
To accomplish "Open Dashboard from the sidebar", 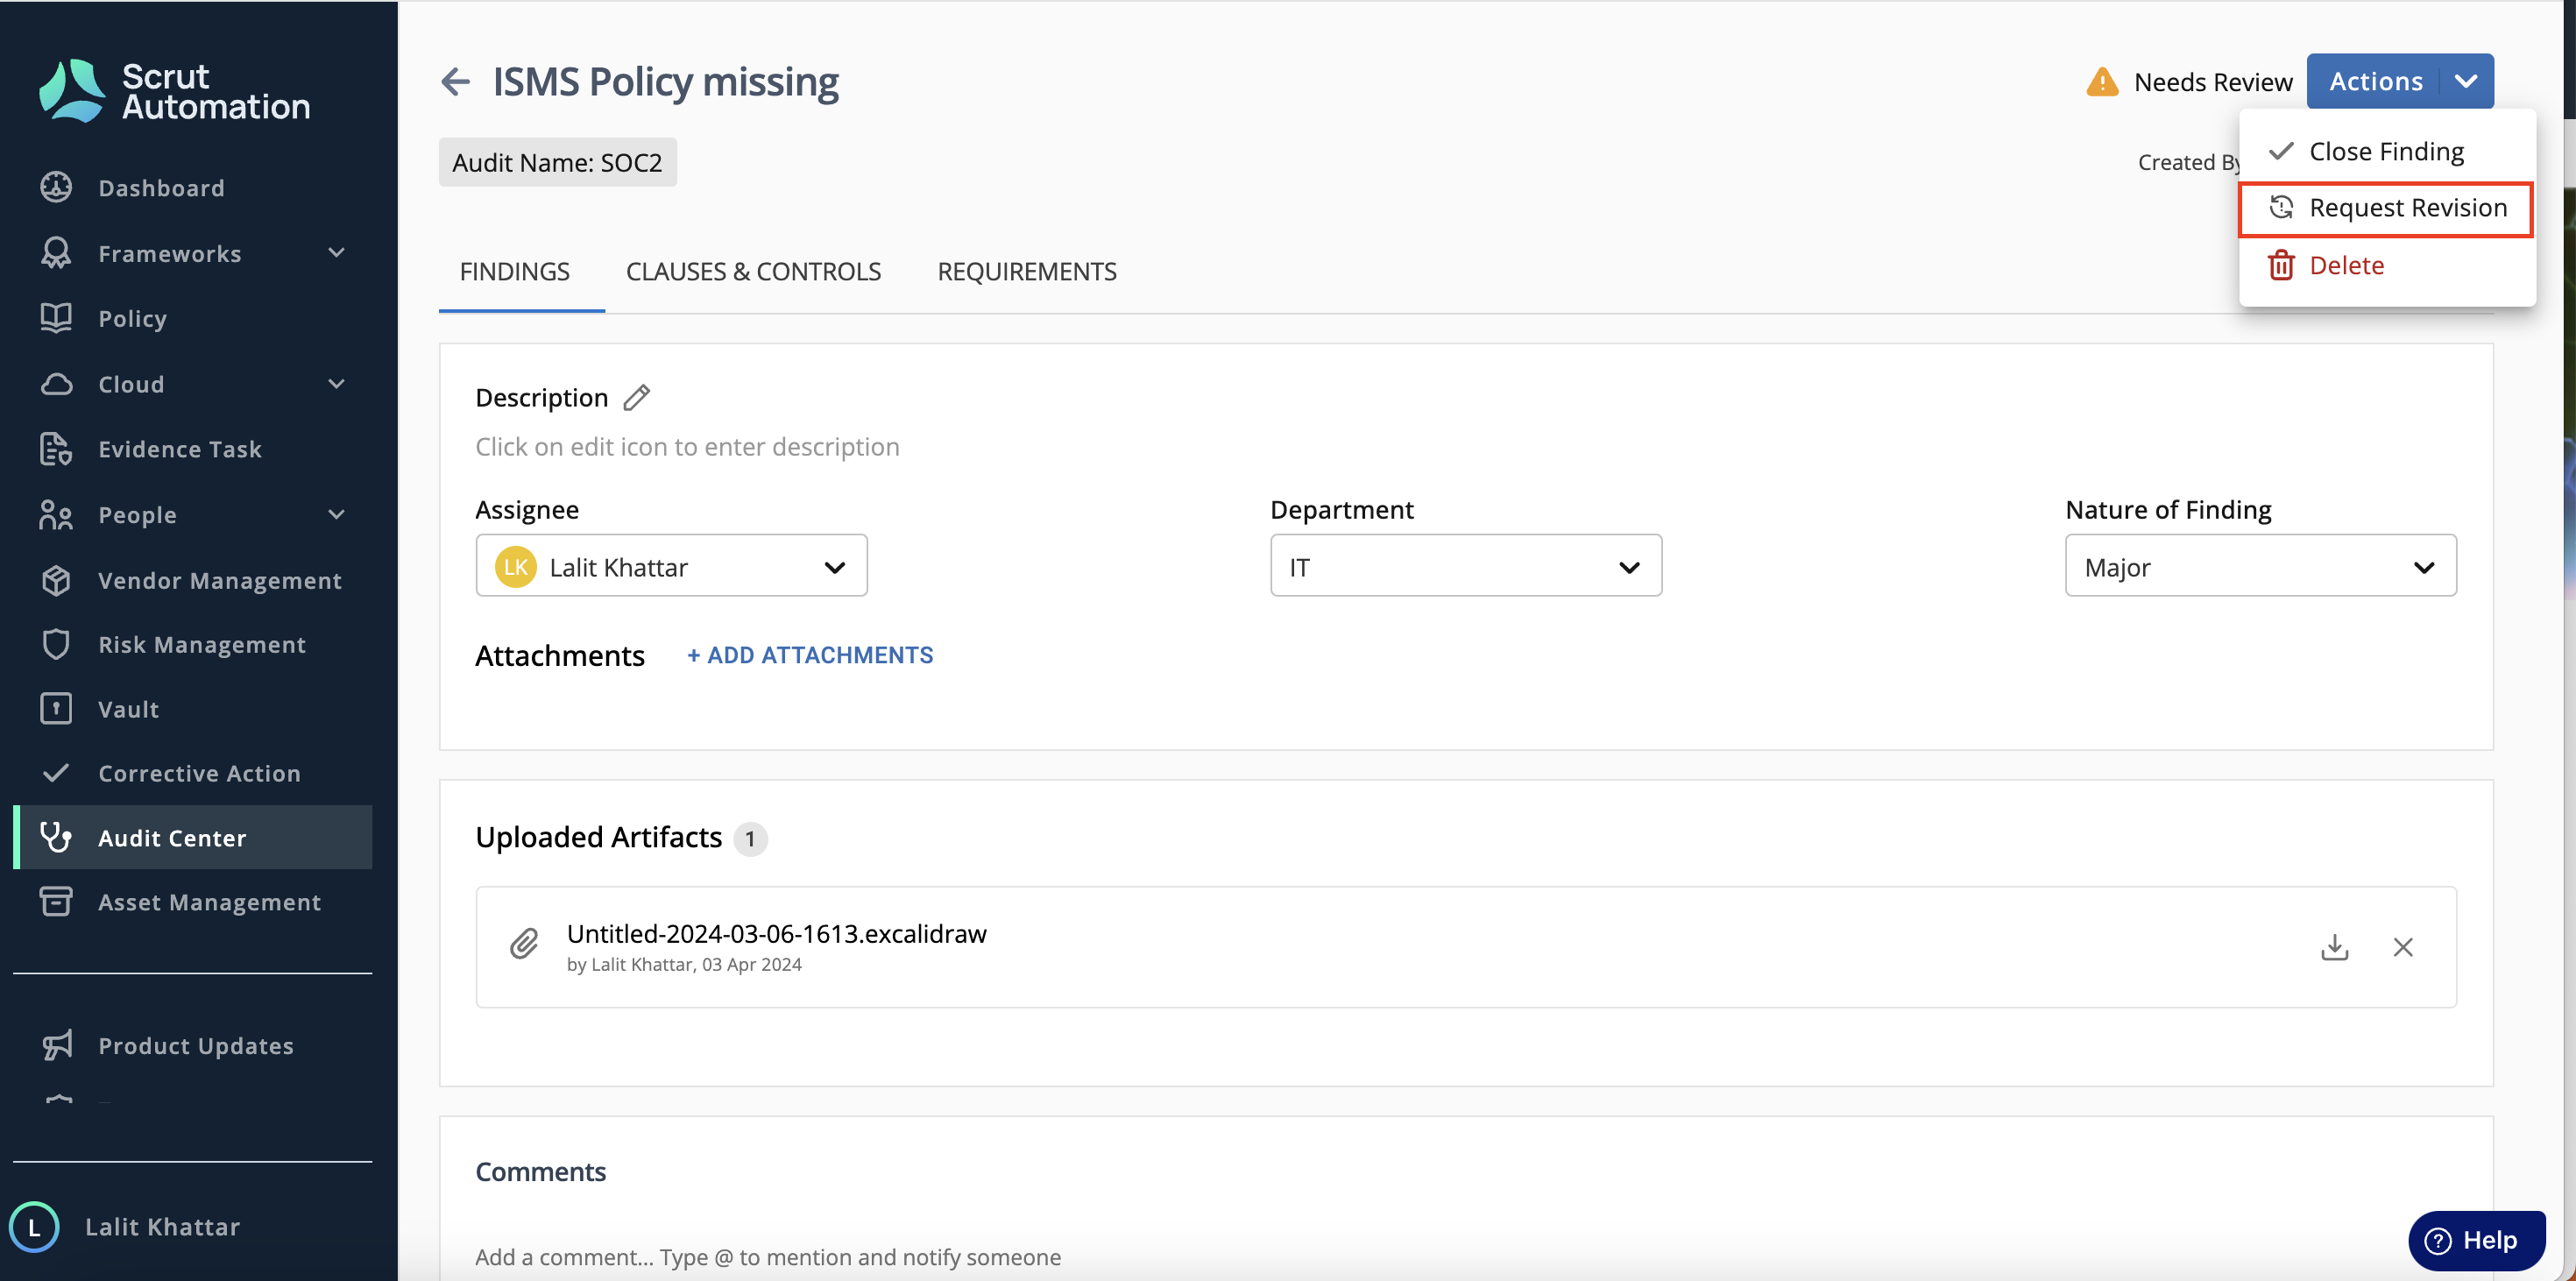I will pyautogui.click(x=161, y=188).
